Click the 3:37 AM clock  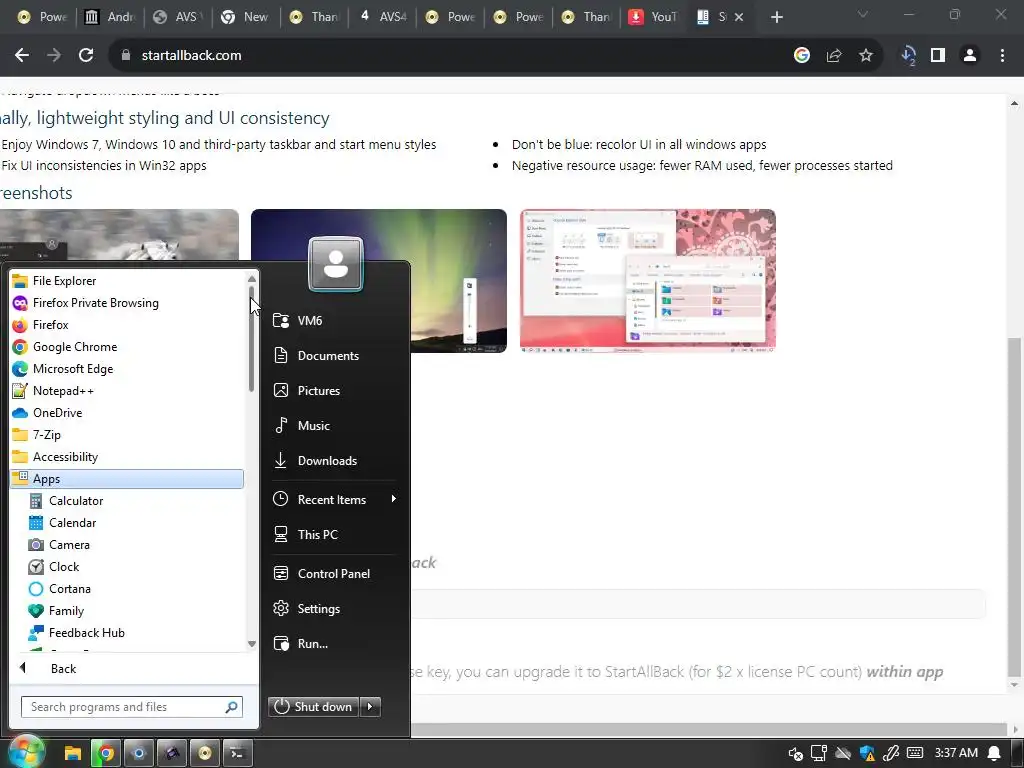pos(956,753)
